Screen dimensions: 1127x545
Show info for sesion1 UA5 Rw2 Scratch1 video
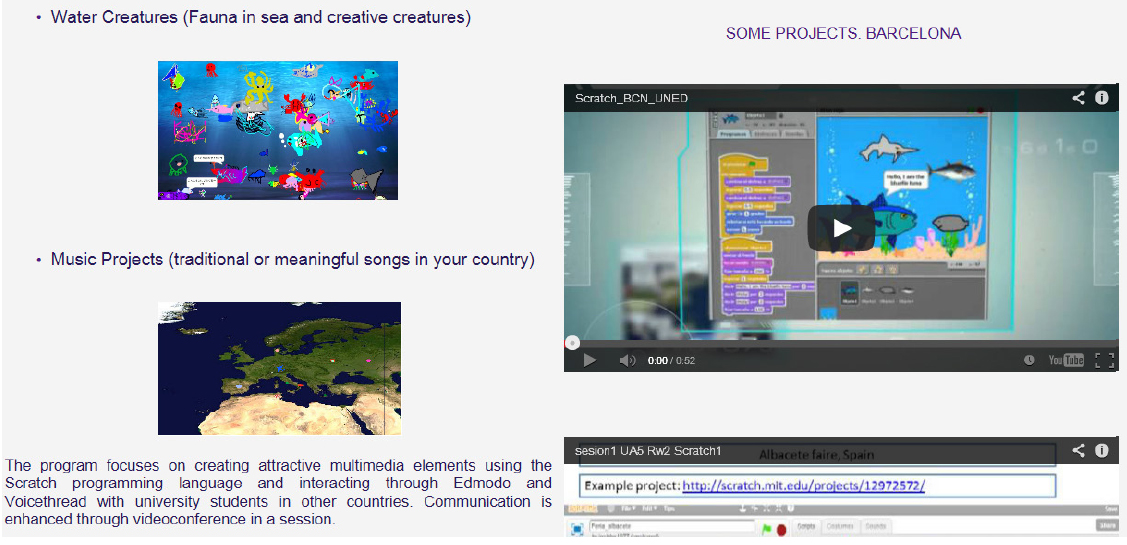1102,451
